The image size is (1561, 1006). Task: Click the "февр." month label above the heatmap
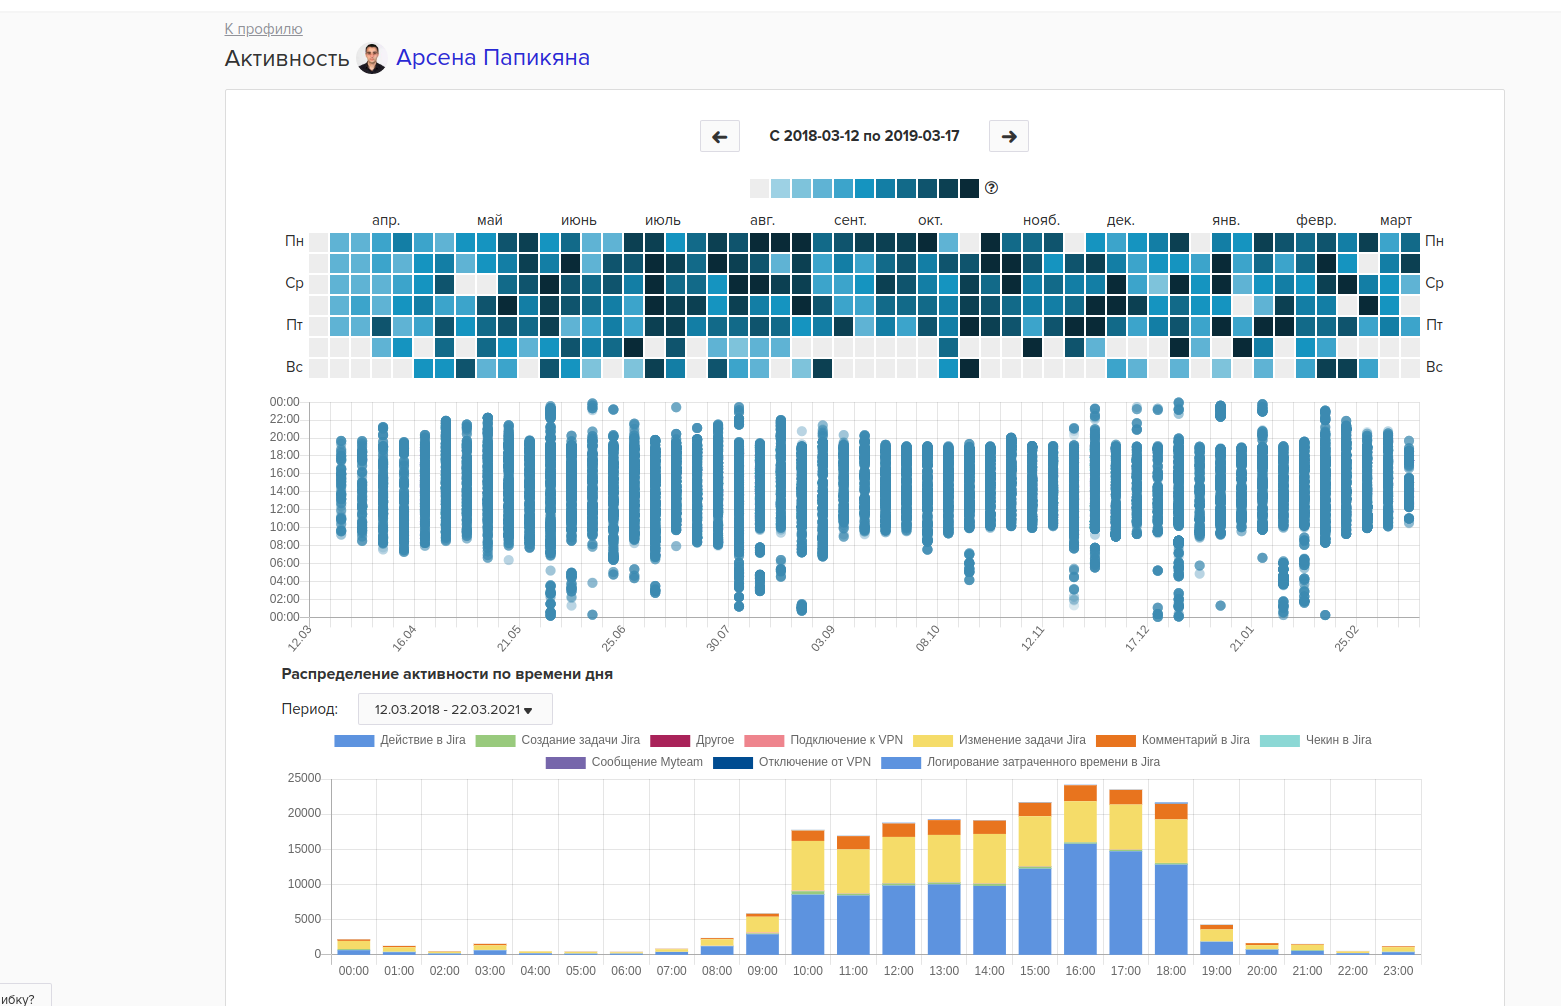coord(1316,220)
